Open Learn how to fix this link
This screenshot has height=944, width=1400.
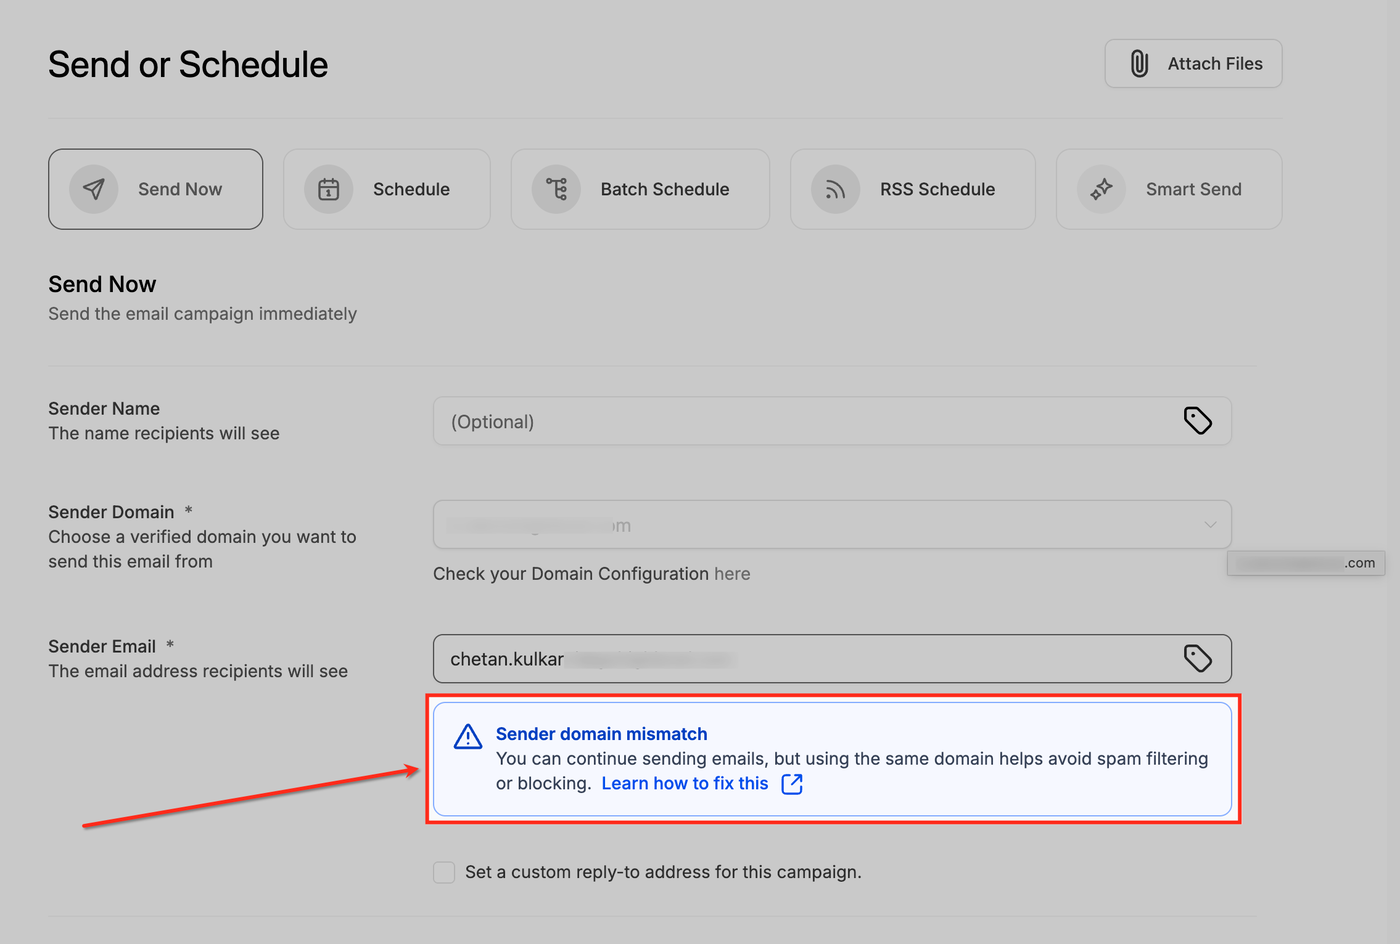[685, 784]
